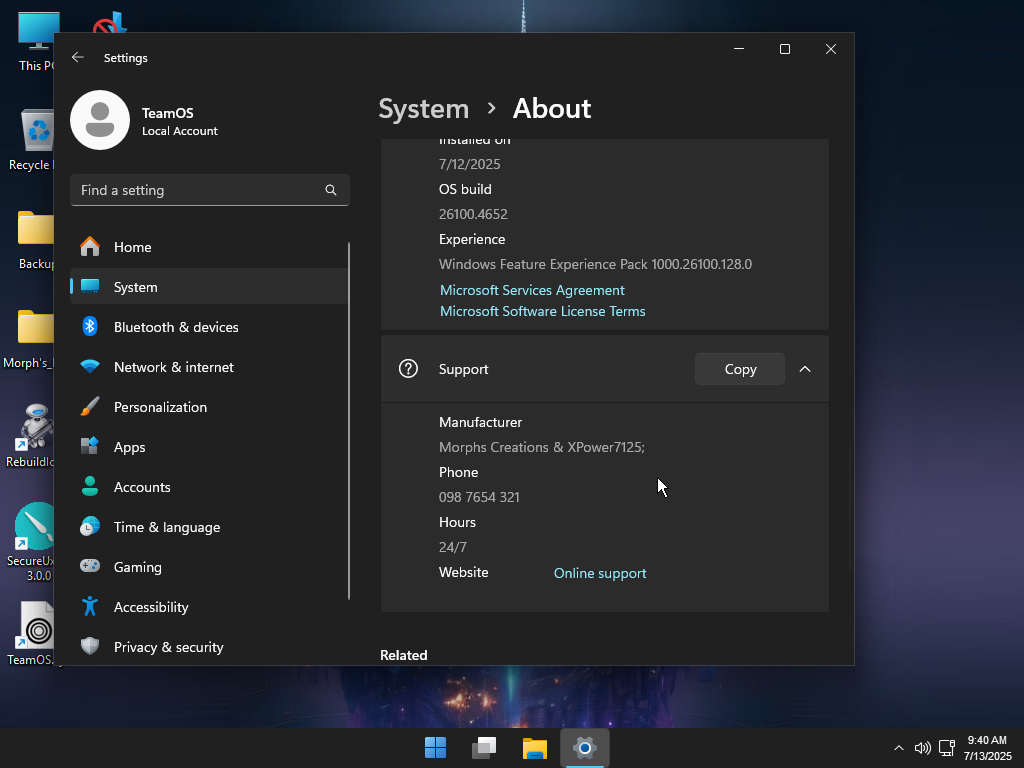Copy the Support information
1024x768 pixels.
740,369
